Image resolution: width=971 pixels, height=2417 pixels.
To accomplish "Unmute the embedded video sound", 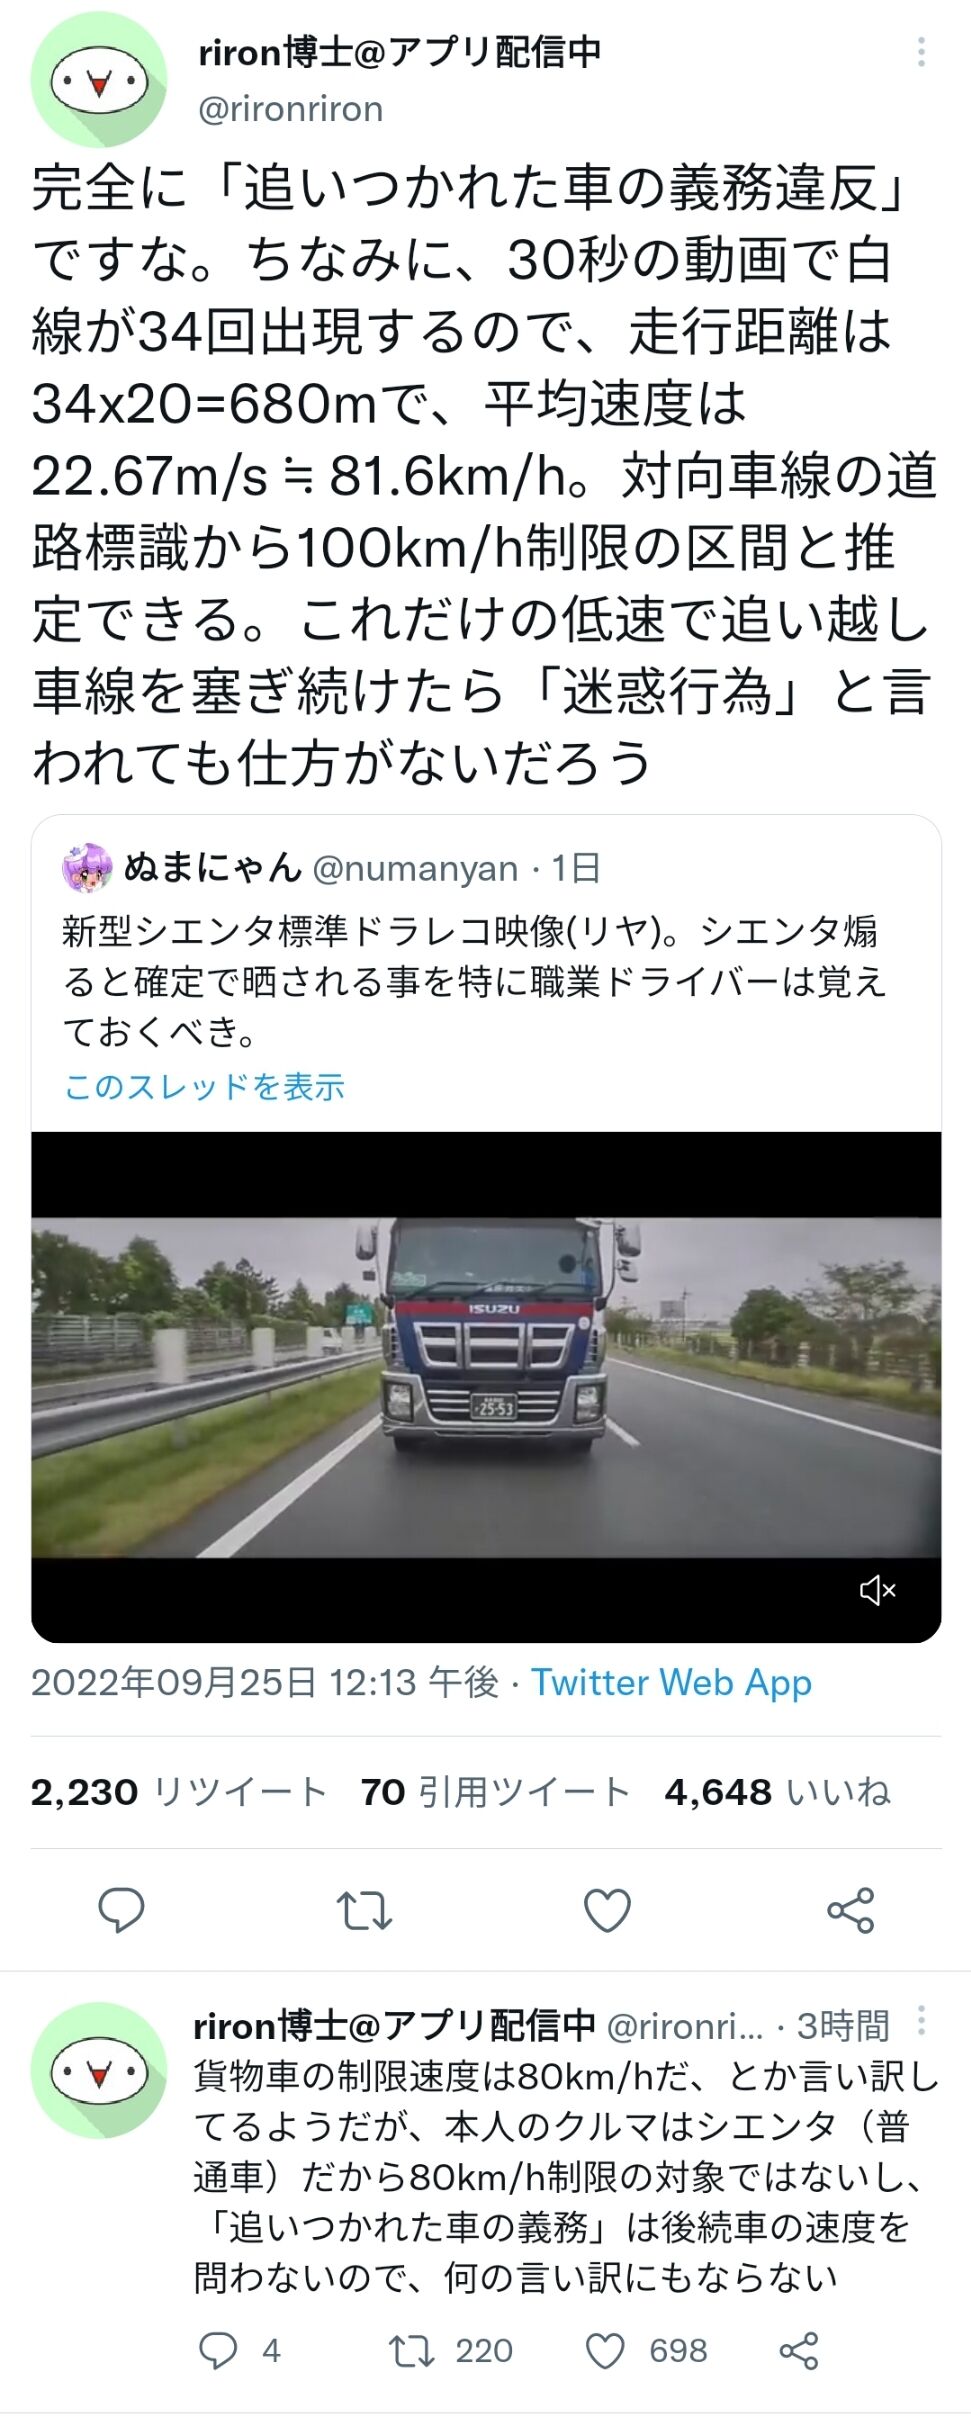I will coord(878,1590).
